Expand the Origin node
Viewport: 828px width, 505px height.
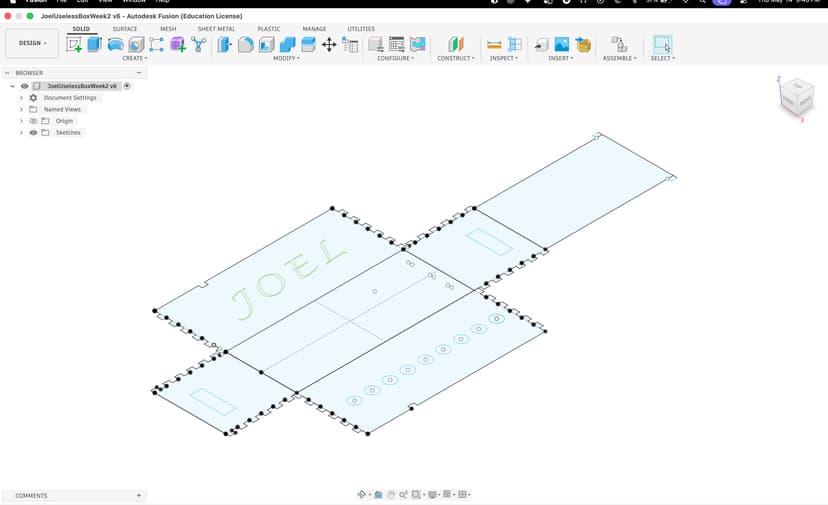[x=21, y=121]
